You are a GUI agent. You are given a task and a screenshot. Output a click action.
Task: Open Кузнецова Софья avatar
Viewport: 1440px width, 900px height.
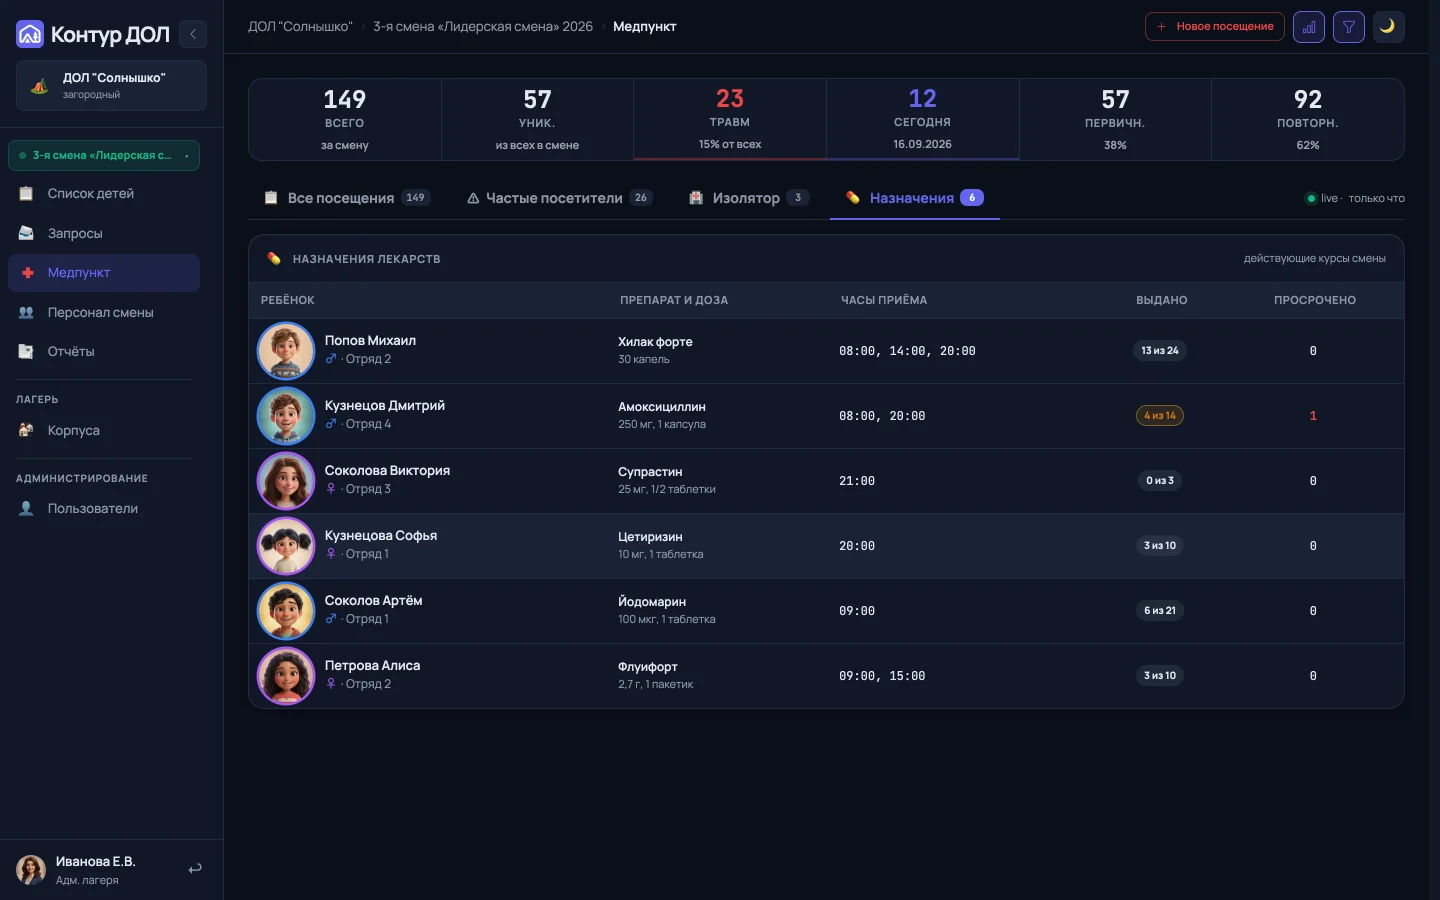286,546
